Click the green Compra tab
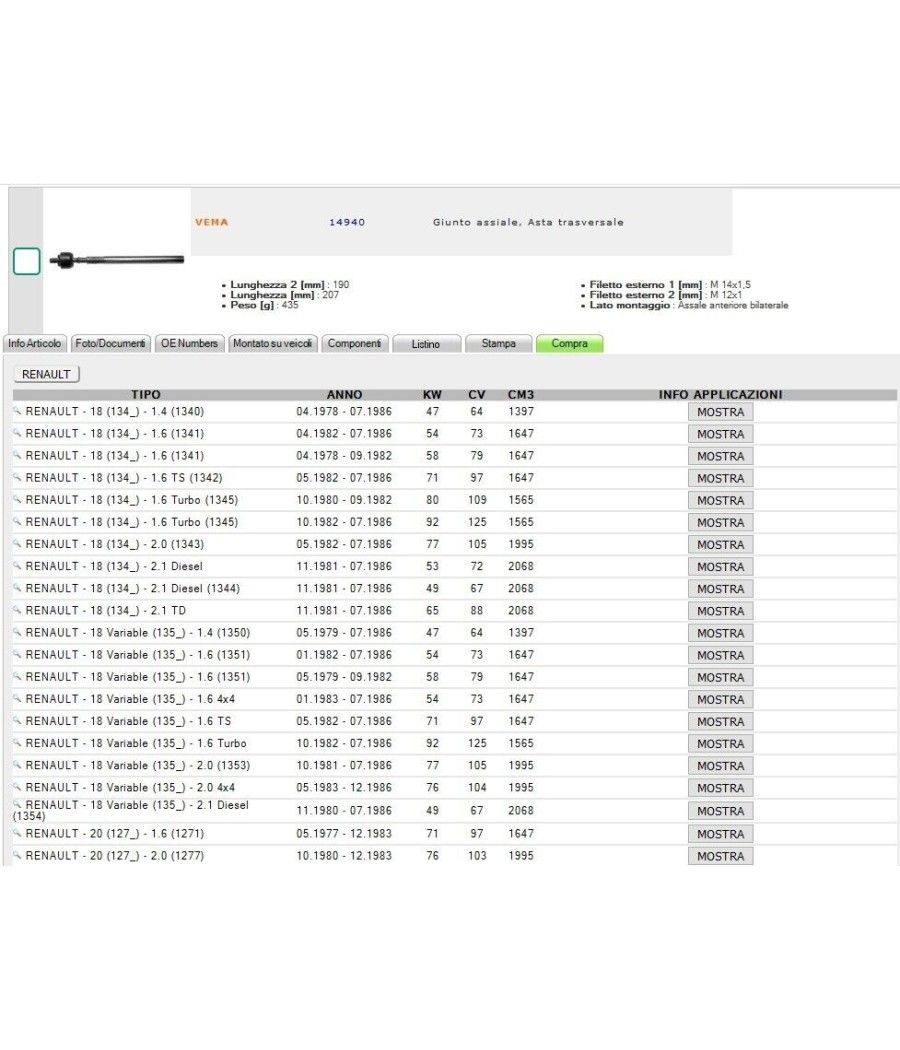900x1050 pixels. 569,344
